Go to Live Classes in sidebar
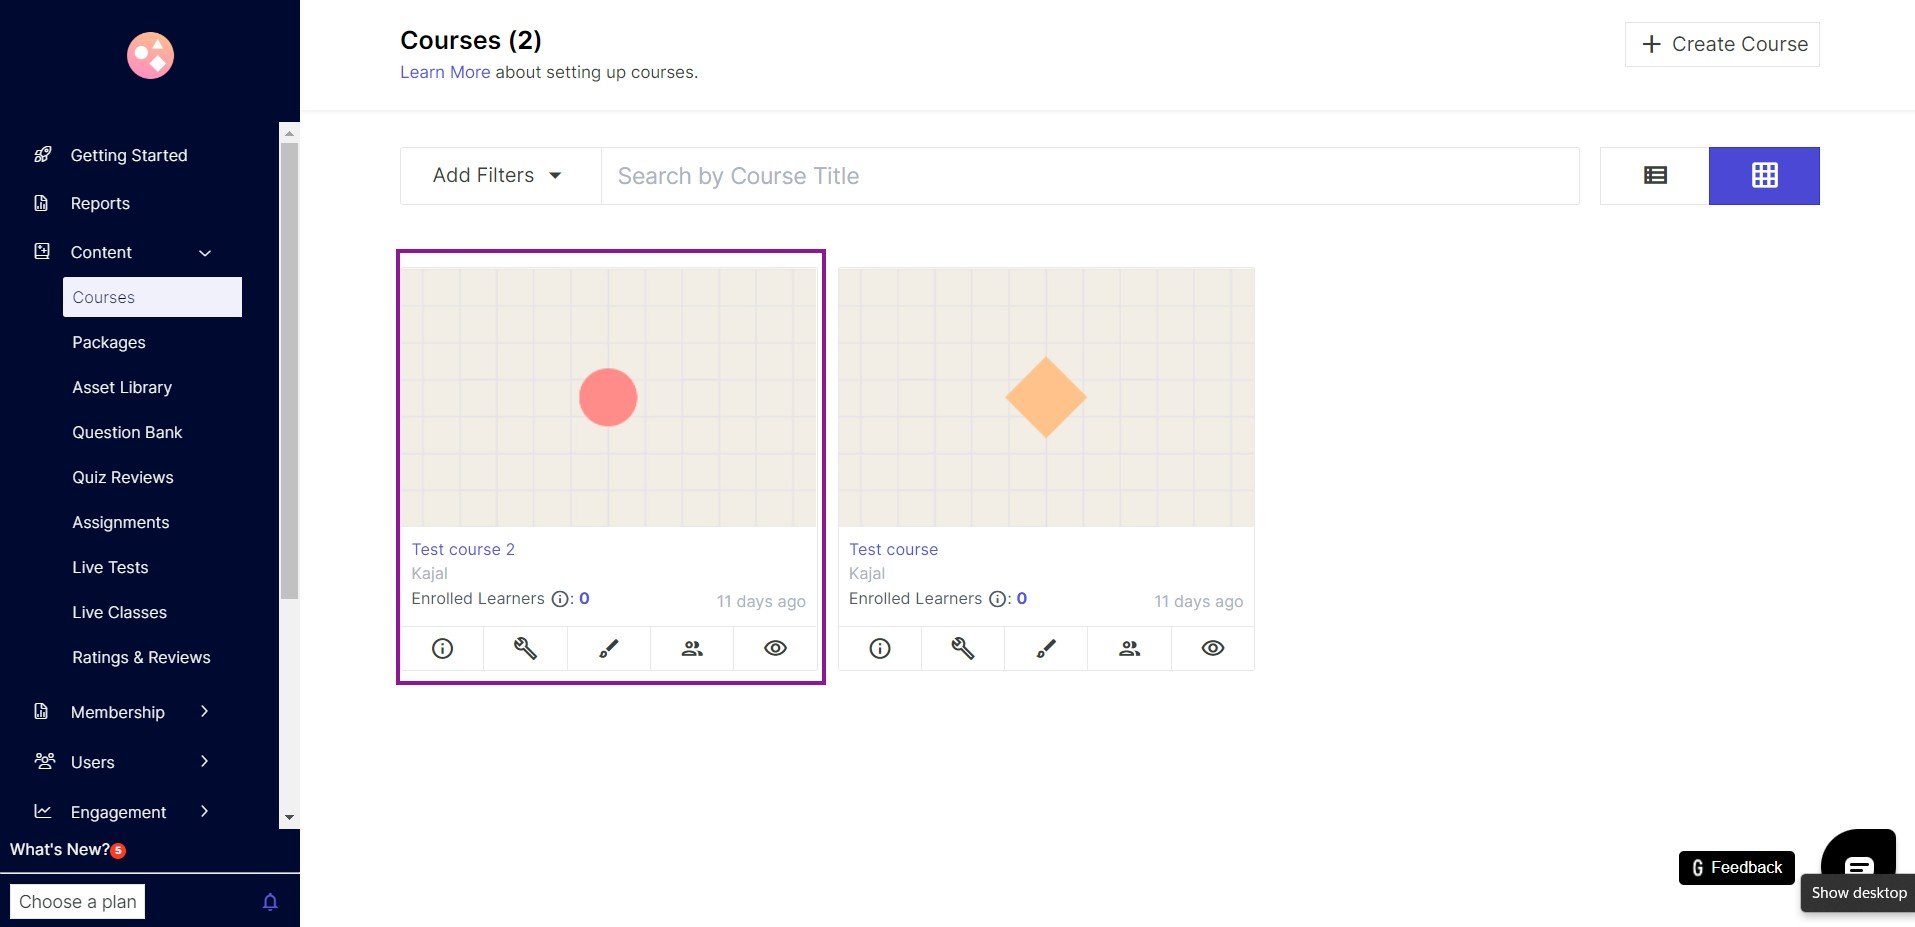The image size is (1915, 927). 119,612
